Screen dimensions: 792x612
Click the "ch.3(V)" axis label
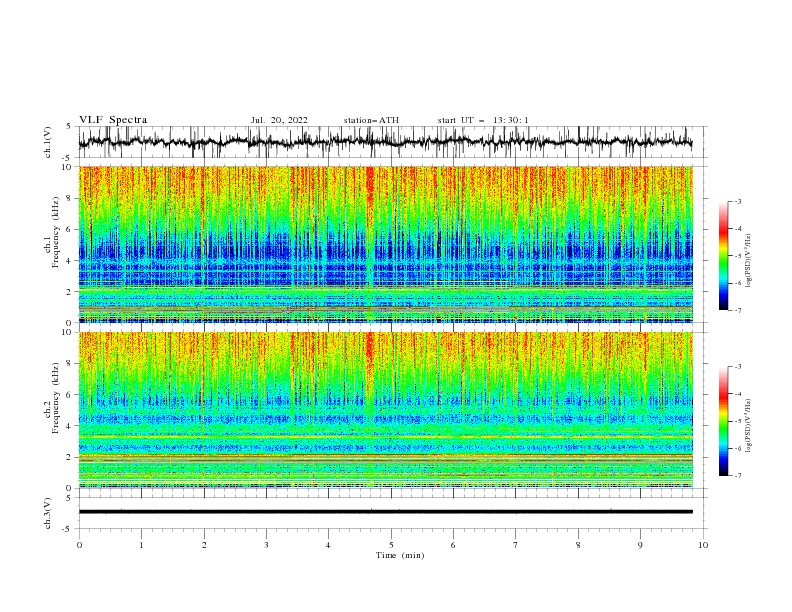tap(48, 513)
